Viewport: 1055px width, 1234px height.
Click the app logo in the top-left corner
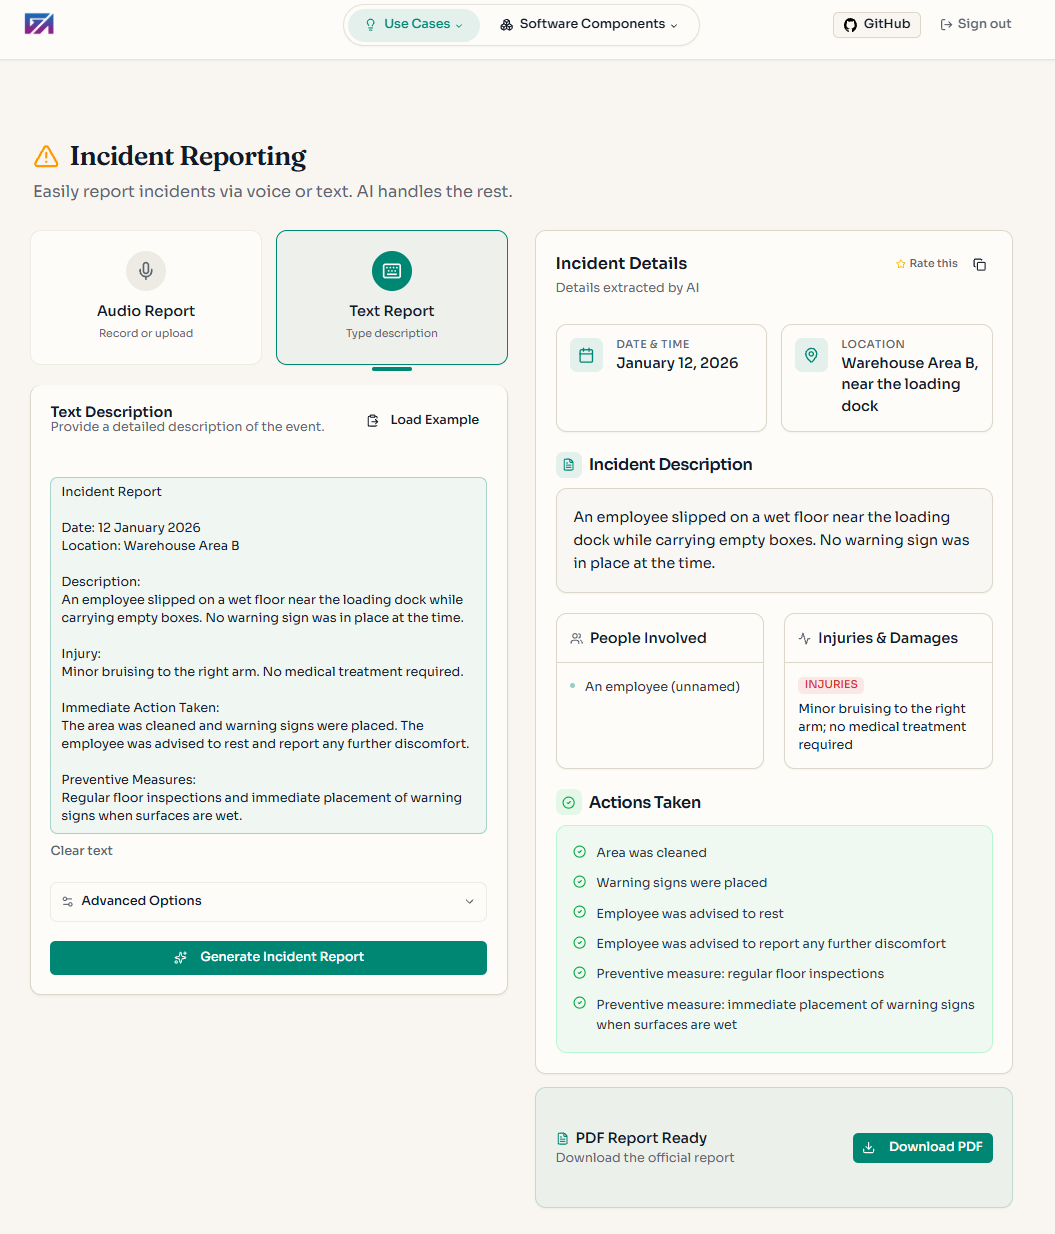click(x=38, y=22)
